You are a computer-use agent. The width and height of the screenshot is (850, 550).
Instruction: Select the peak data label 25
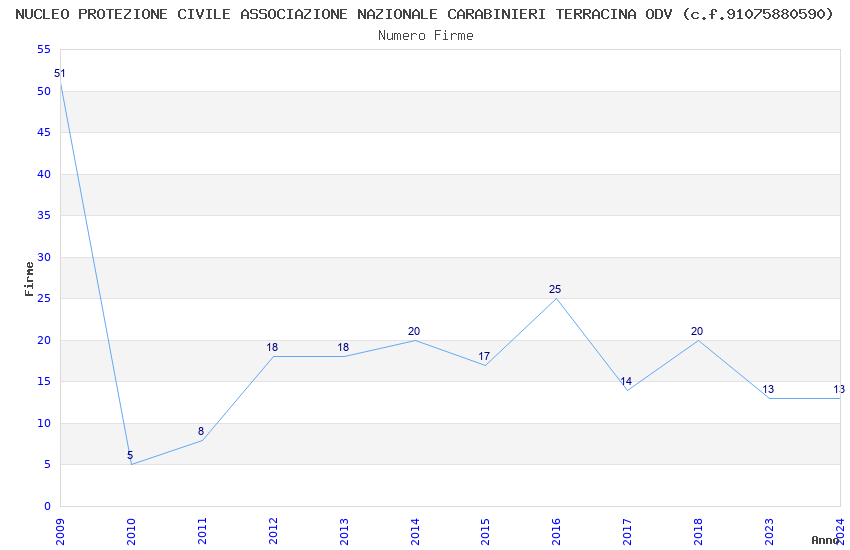click(x=555, y=289)
